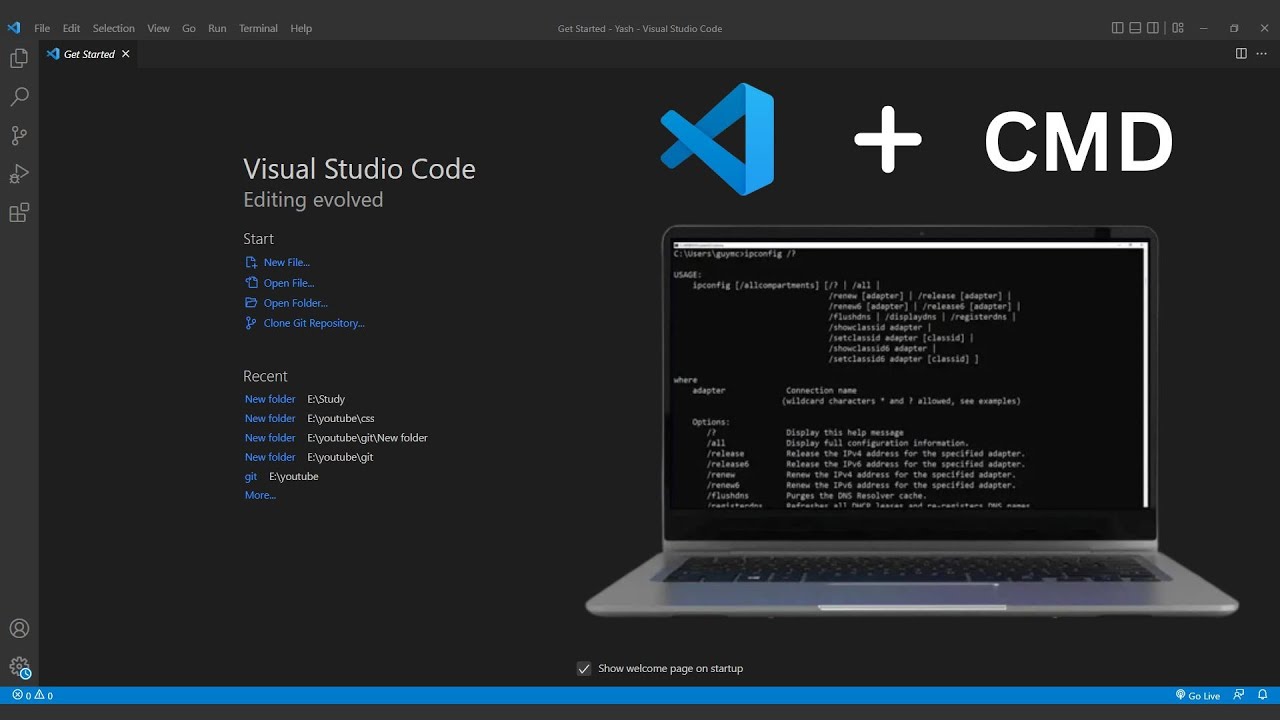
Task: Open editor More Actions ellipsis
Action: coord(1261,54)
